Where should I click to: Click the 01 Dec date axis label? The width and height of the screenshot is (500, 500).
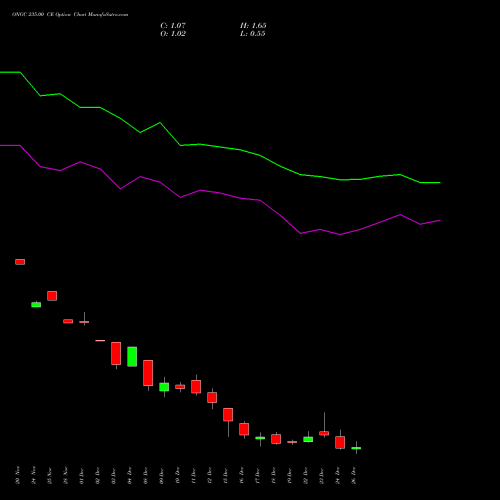[x=82, y=475]
